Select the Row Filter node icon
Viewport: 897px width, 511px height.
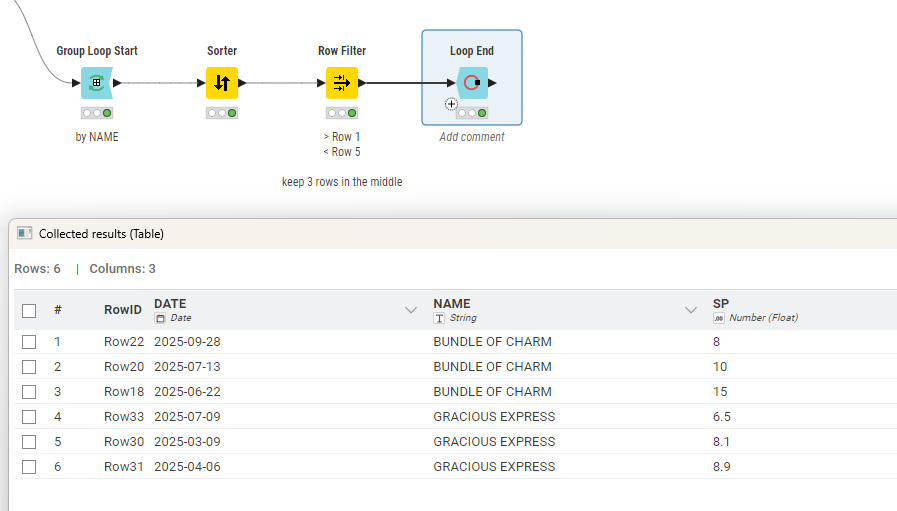[x=341, y=83]
